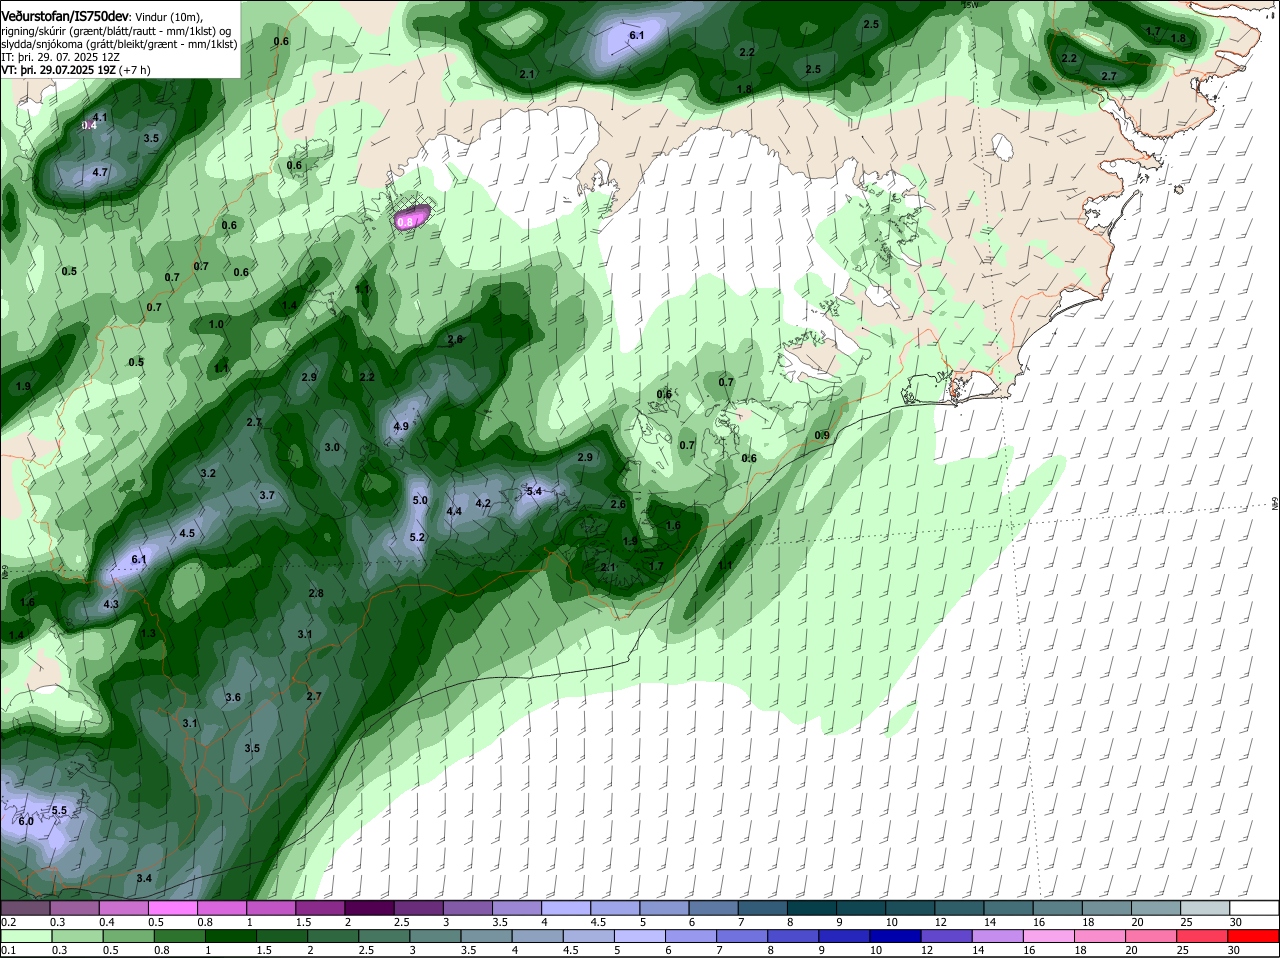Click the 0.8 label inside the magenta snow patch

tap(405, 221)
